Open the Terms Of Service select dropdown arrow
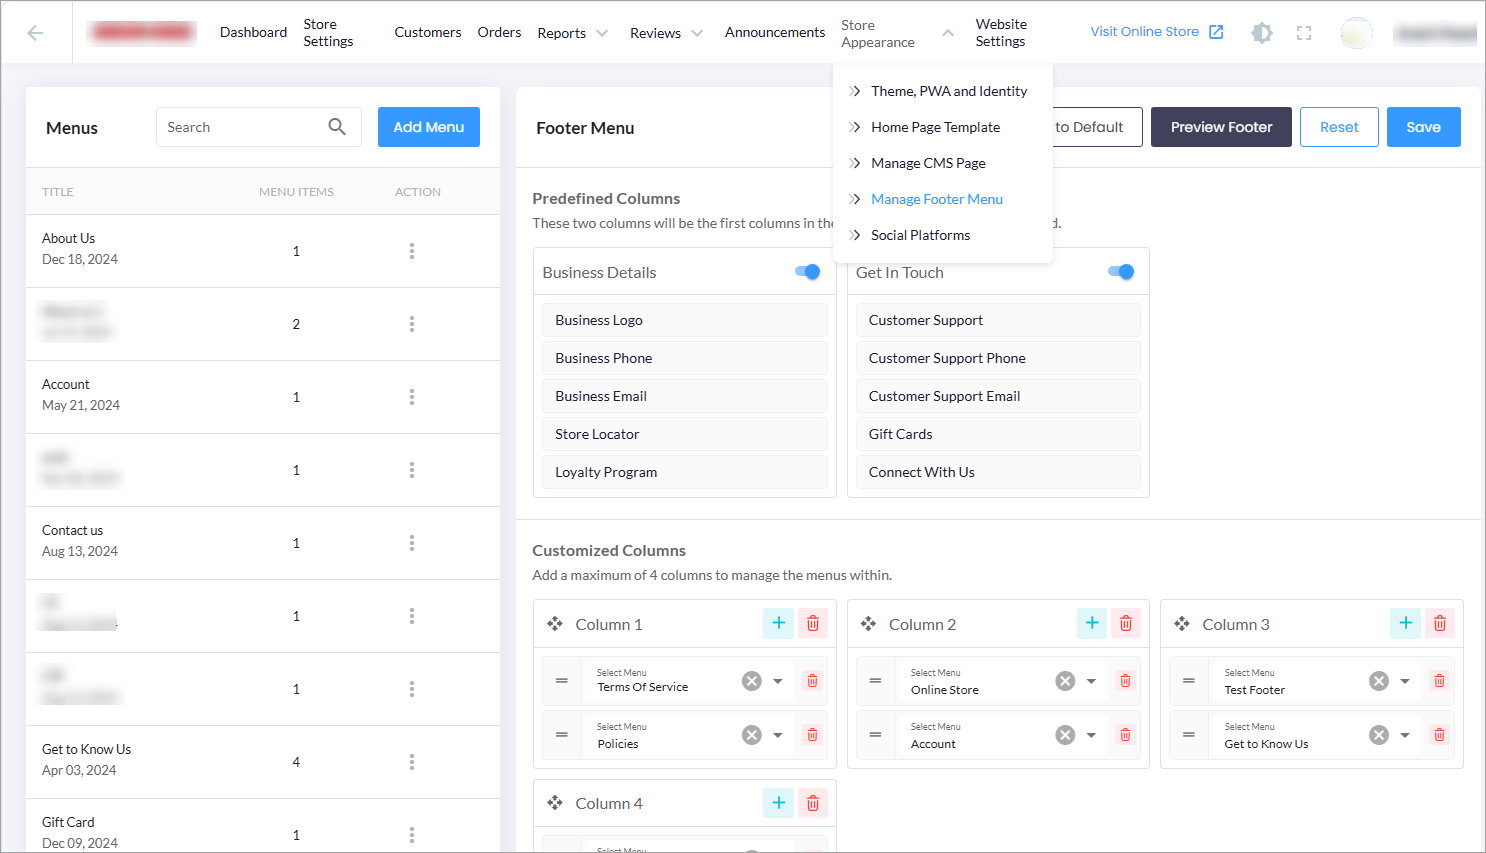 tap(778, 681)
